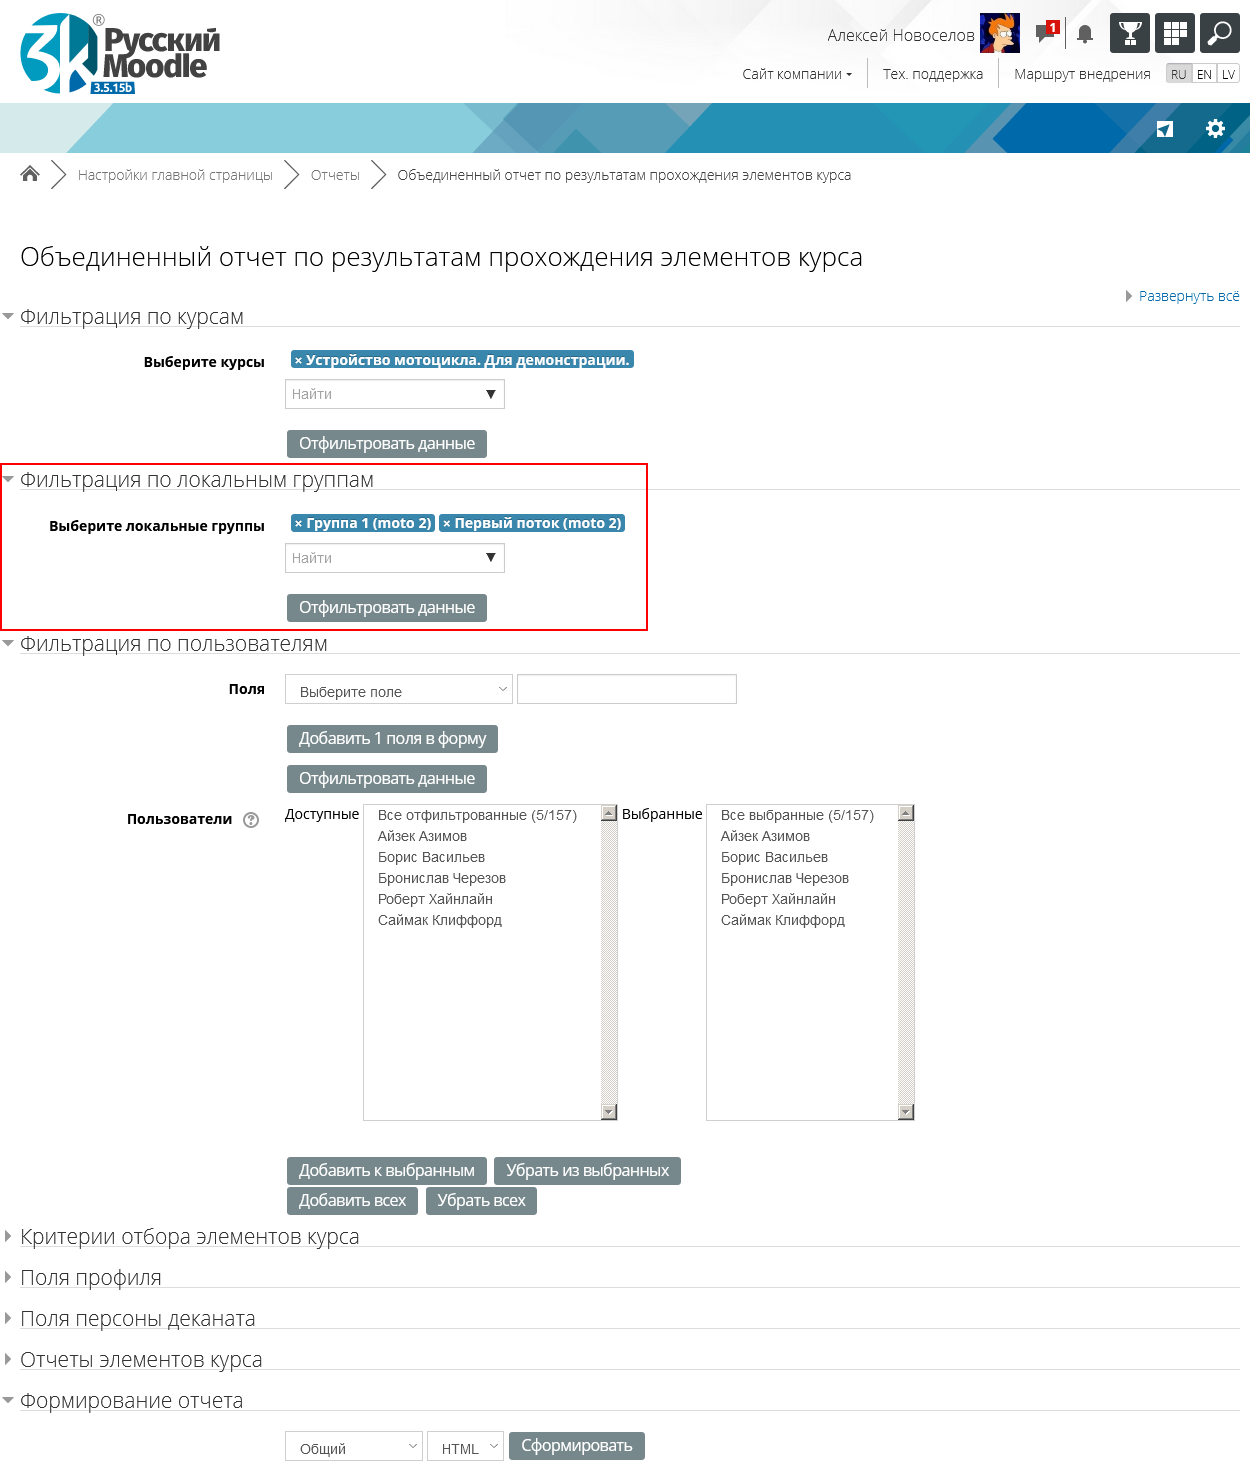
Task: Click the 'Сформировать' button
Action: 576,1446
